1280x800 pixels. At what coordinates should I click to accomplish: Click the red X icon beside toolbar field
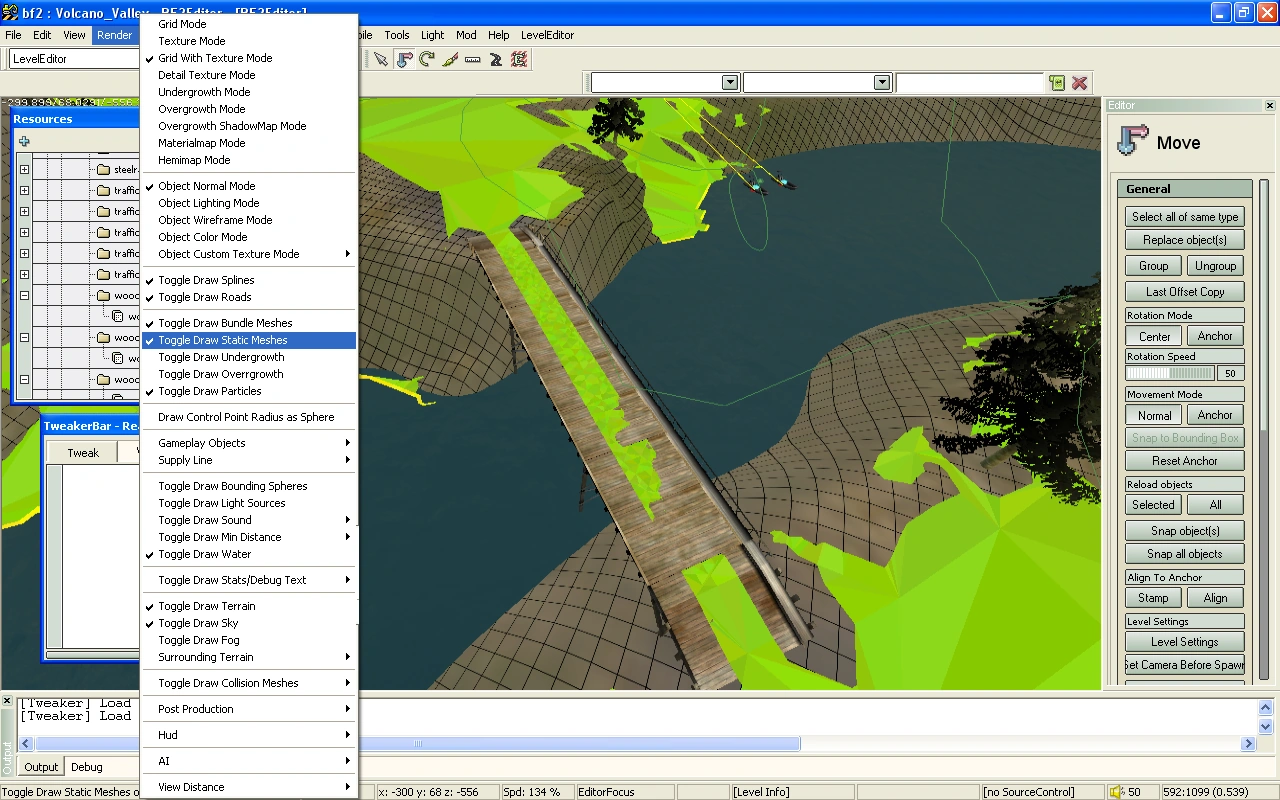pyautogui.click(x=1080, y=83)
